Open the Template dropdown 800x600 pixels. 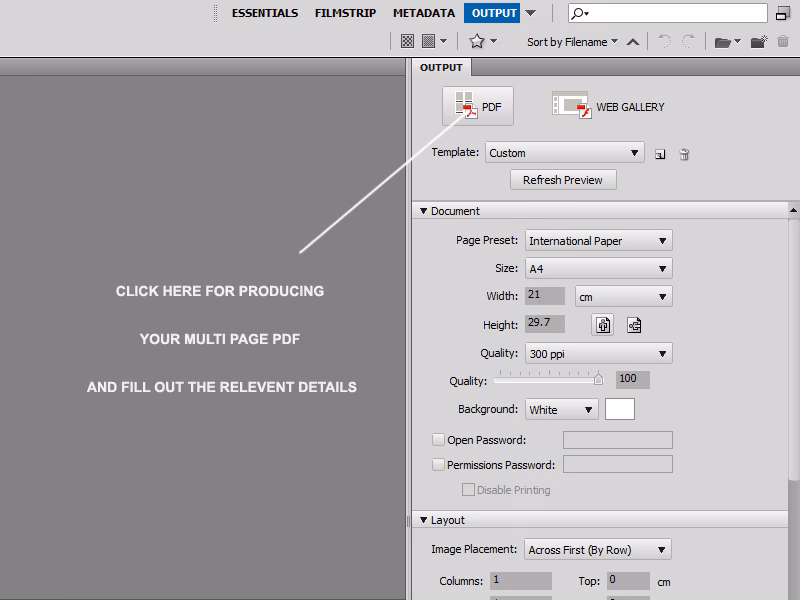point(563,153)
